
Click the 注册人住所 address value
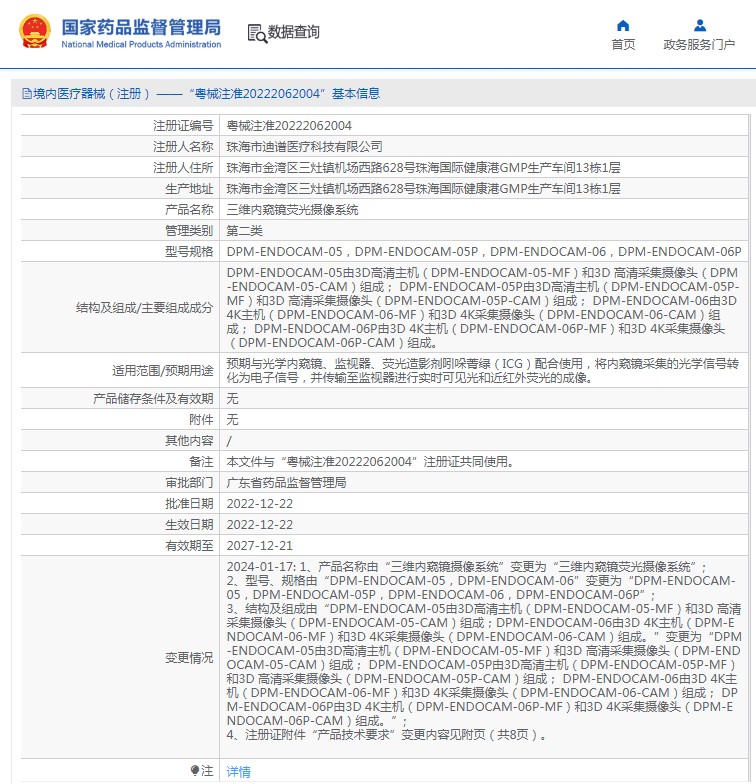pyautogui.click(x=424, y=168)
